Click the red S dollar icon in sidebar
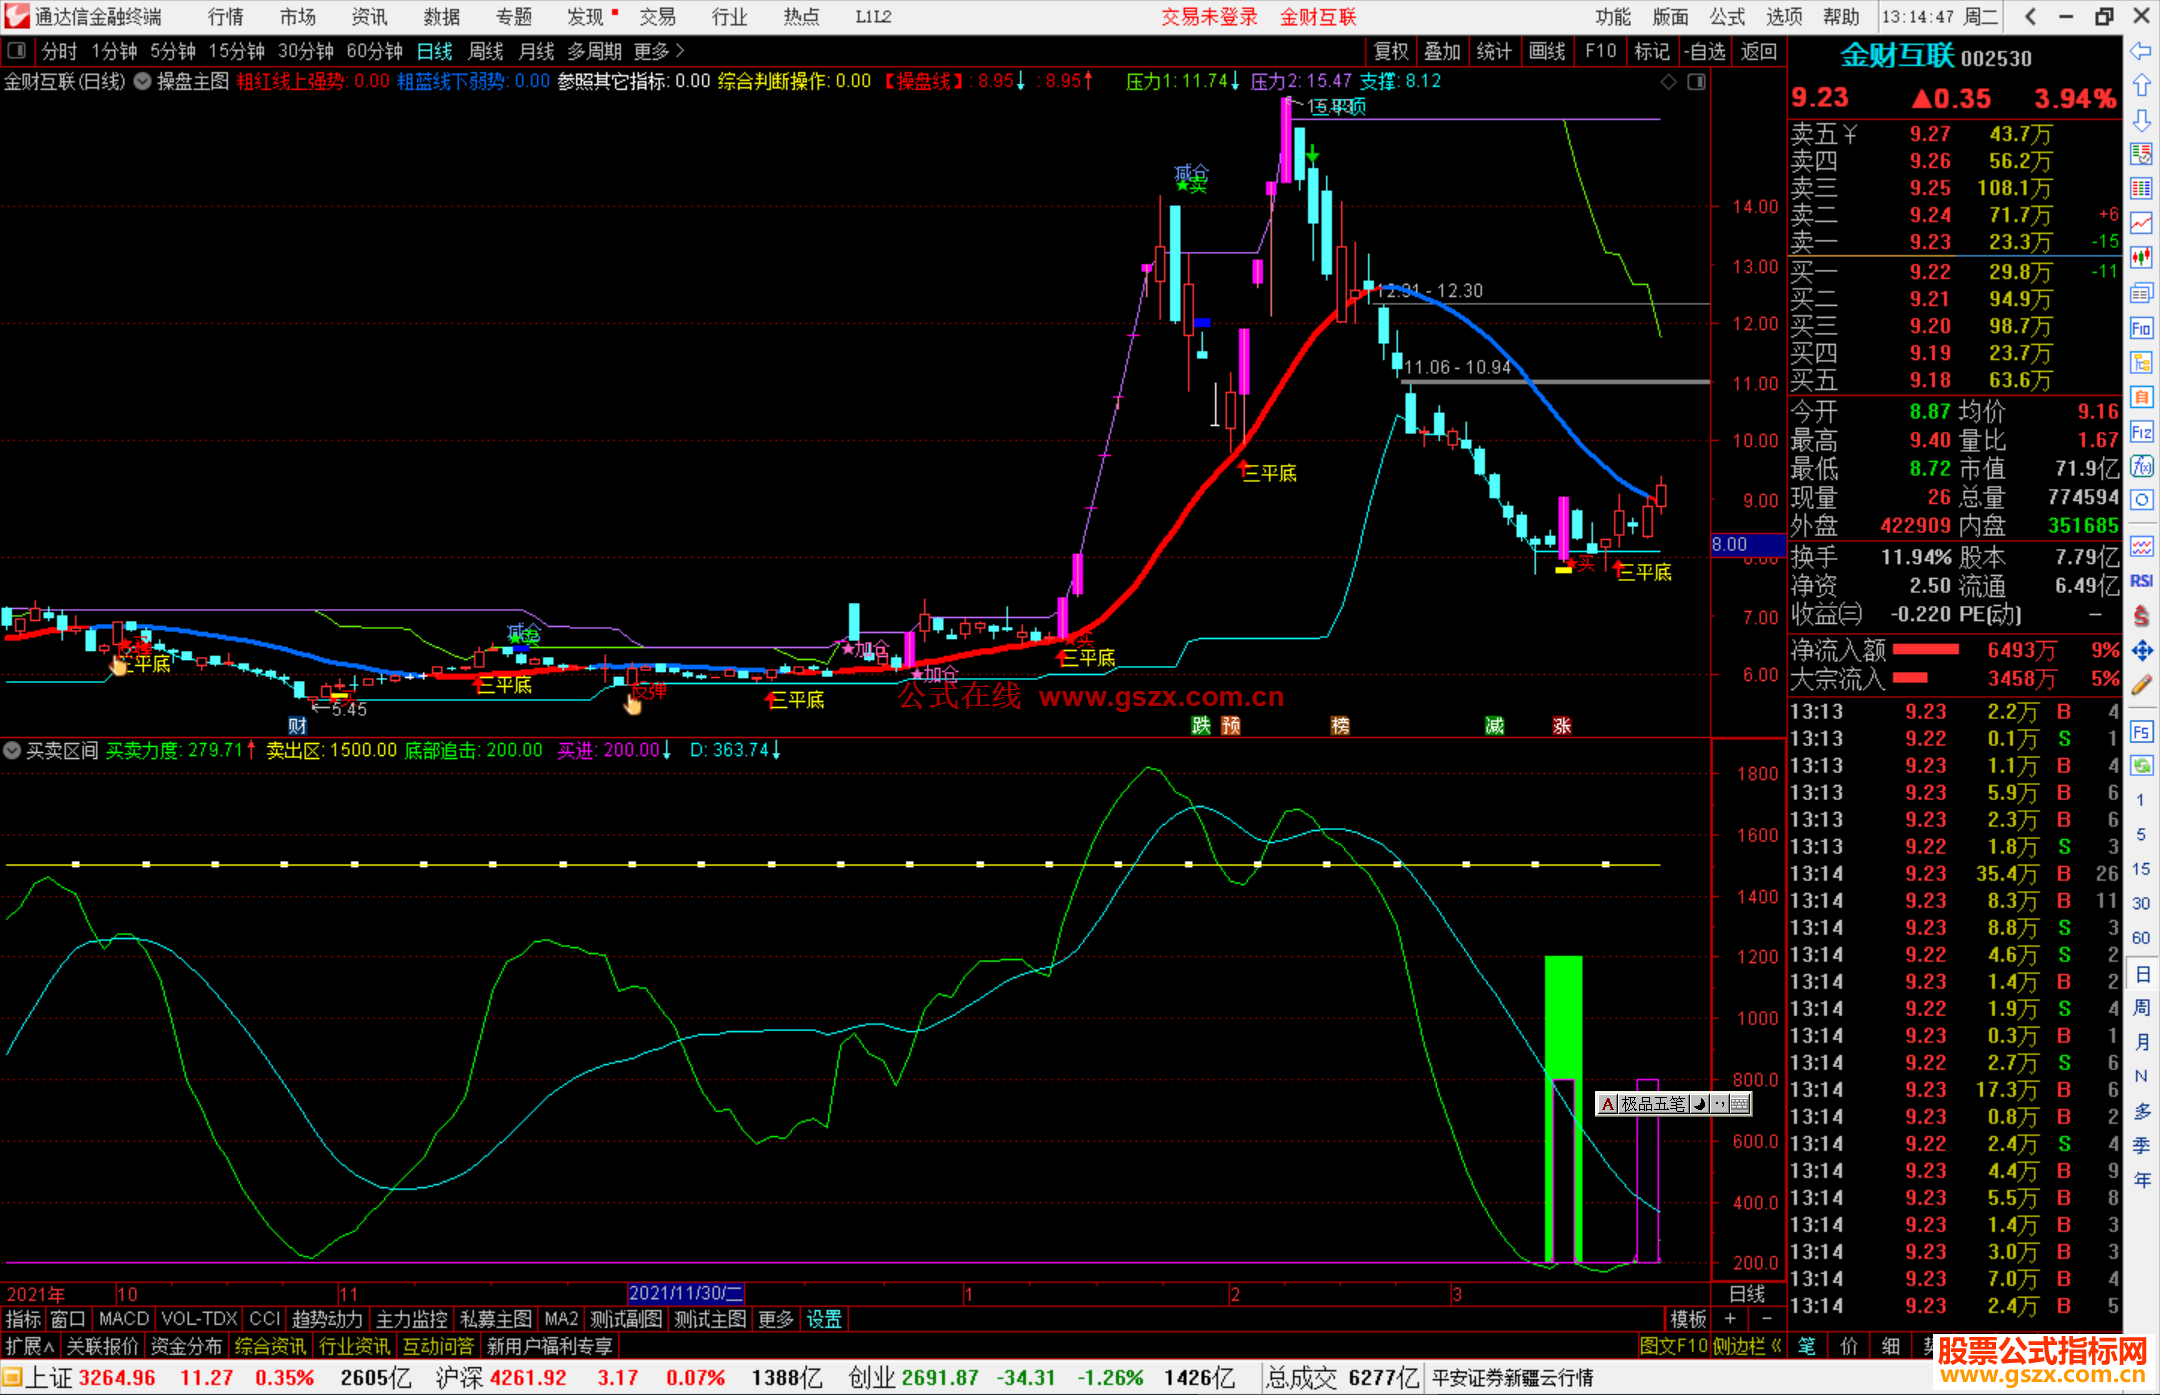Viewport: 2160px width, 1395px height. (2141, 616)
